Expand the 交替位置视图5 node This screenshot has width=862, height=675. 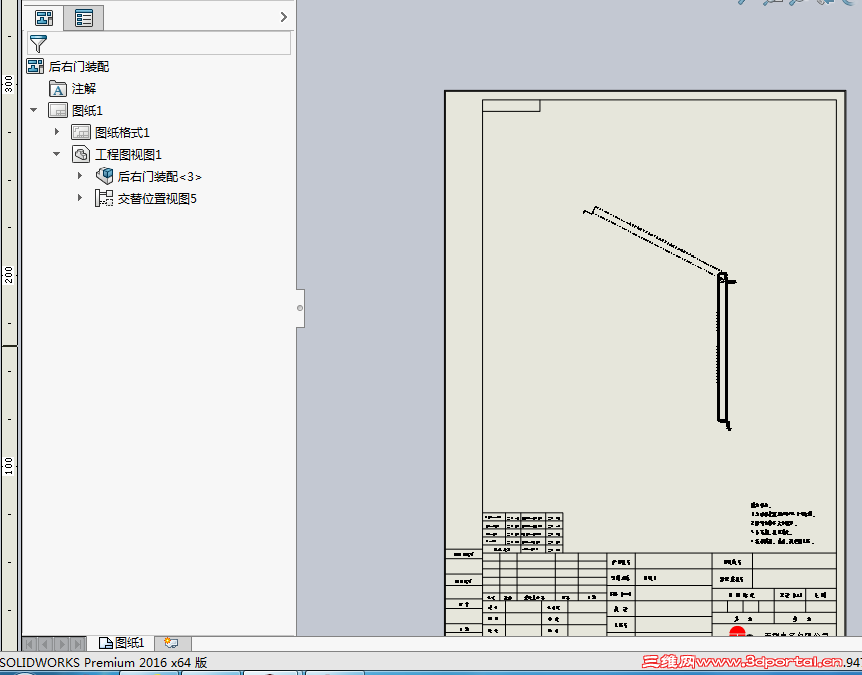[80, 197]
